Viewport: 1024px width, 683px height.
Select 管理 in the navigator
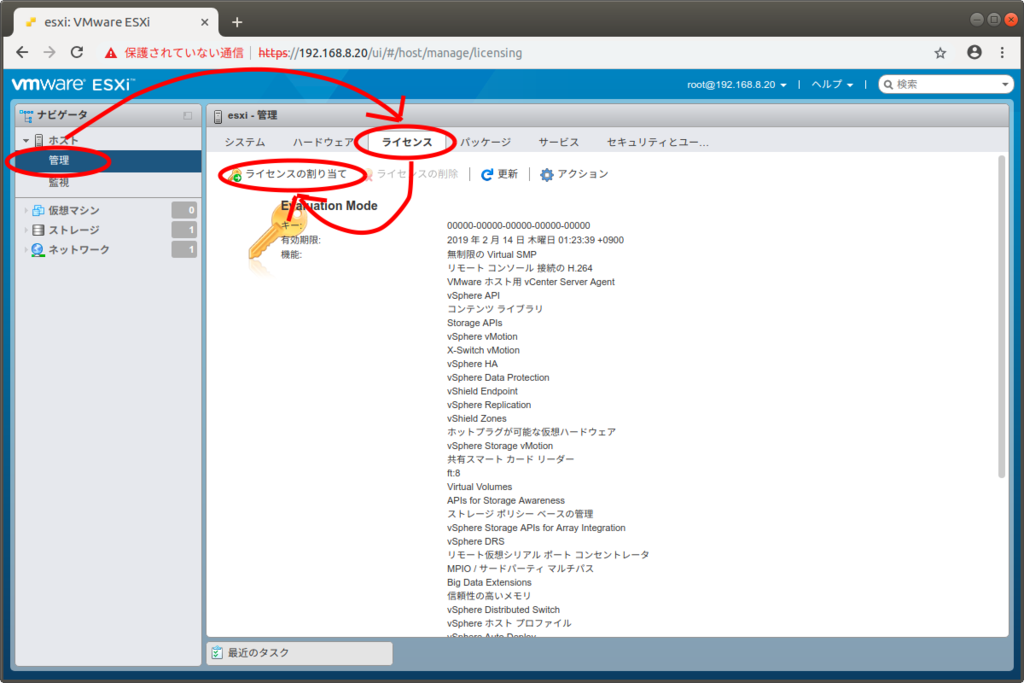pos(59,161)
